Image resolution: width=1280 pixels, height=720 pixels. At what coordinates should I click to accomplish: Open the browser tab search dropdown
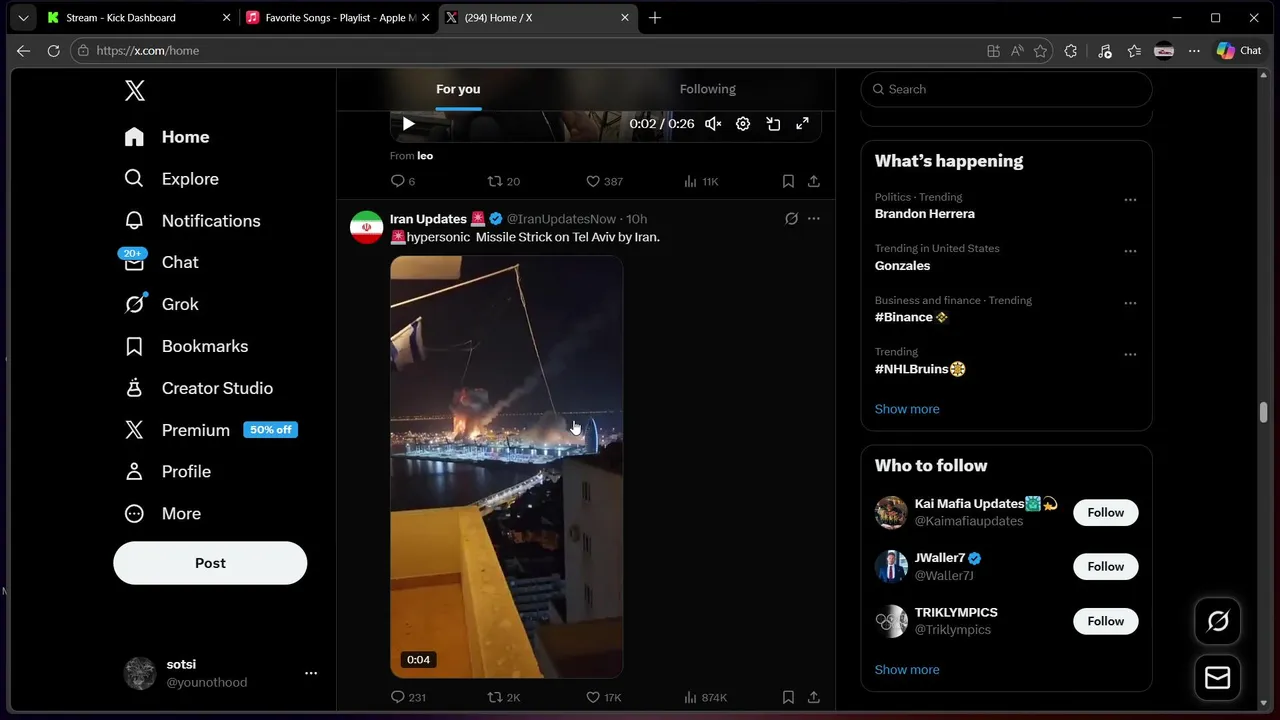(23, 18)
